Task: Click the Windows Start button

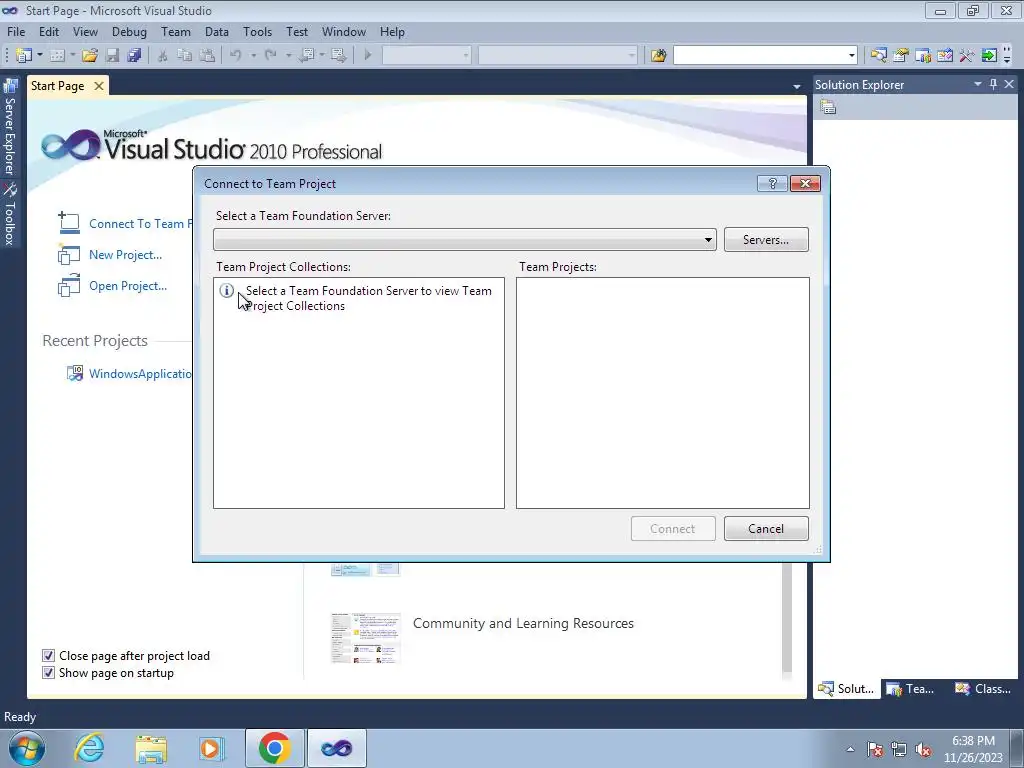Action: click(27, 748)
